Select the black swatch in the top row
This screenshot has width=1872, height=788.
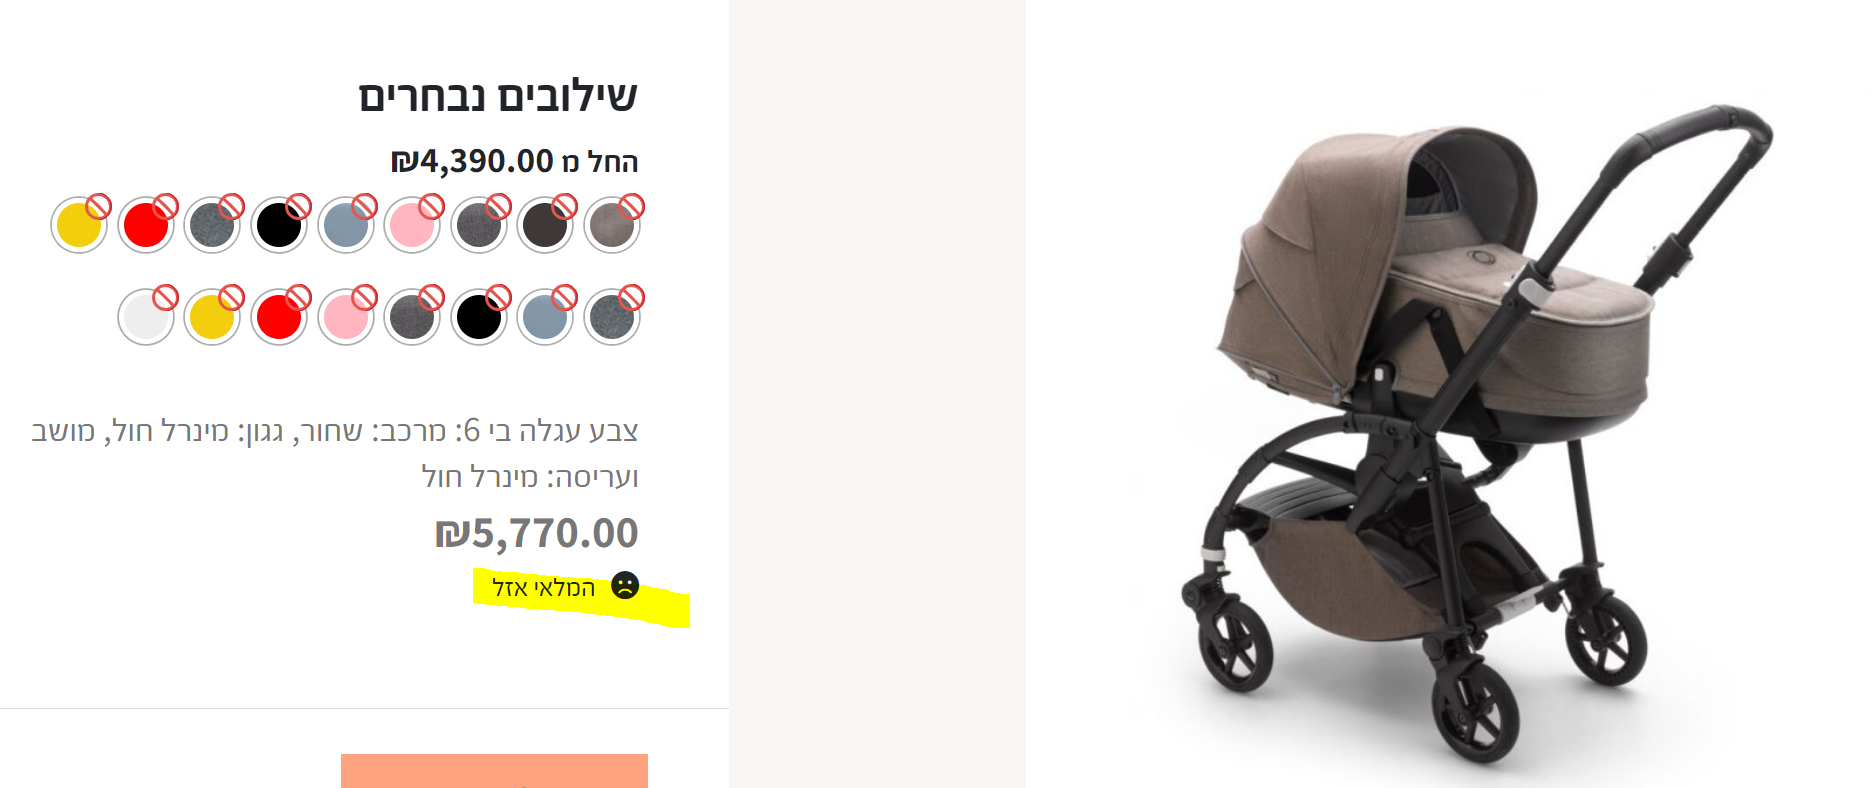point(279,225)
